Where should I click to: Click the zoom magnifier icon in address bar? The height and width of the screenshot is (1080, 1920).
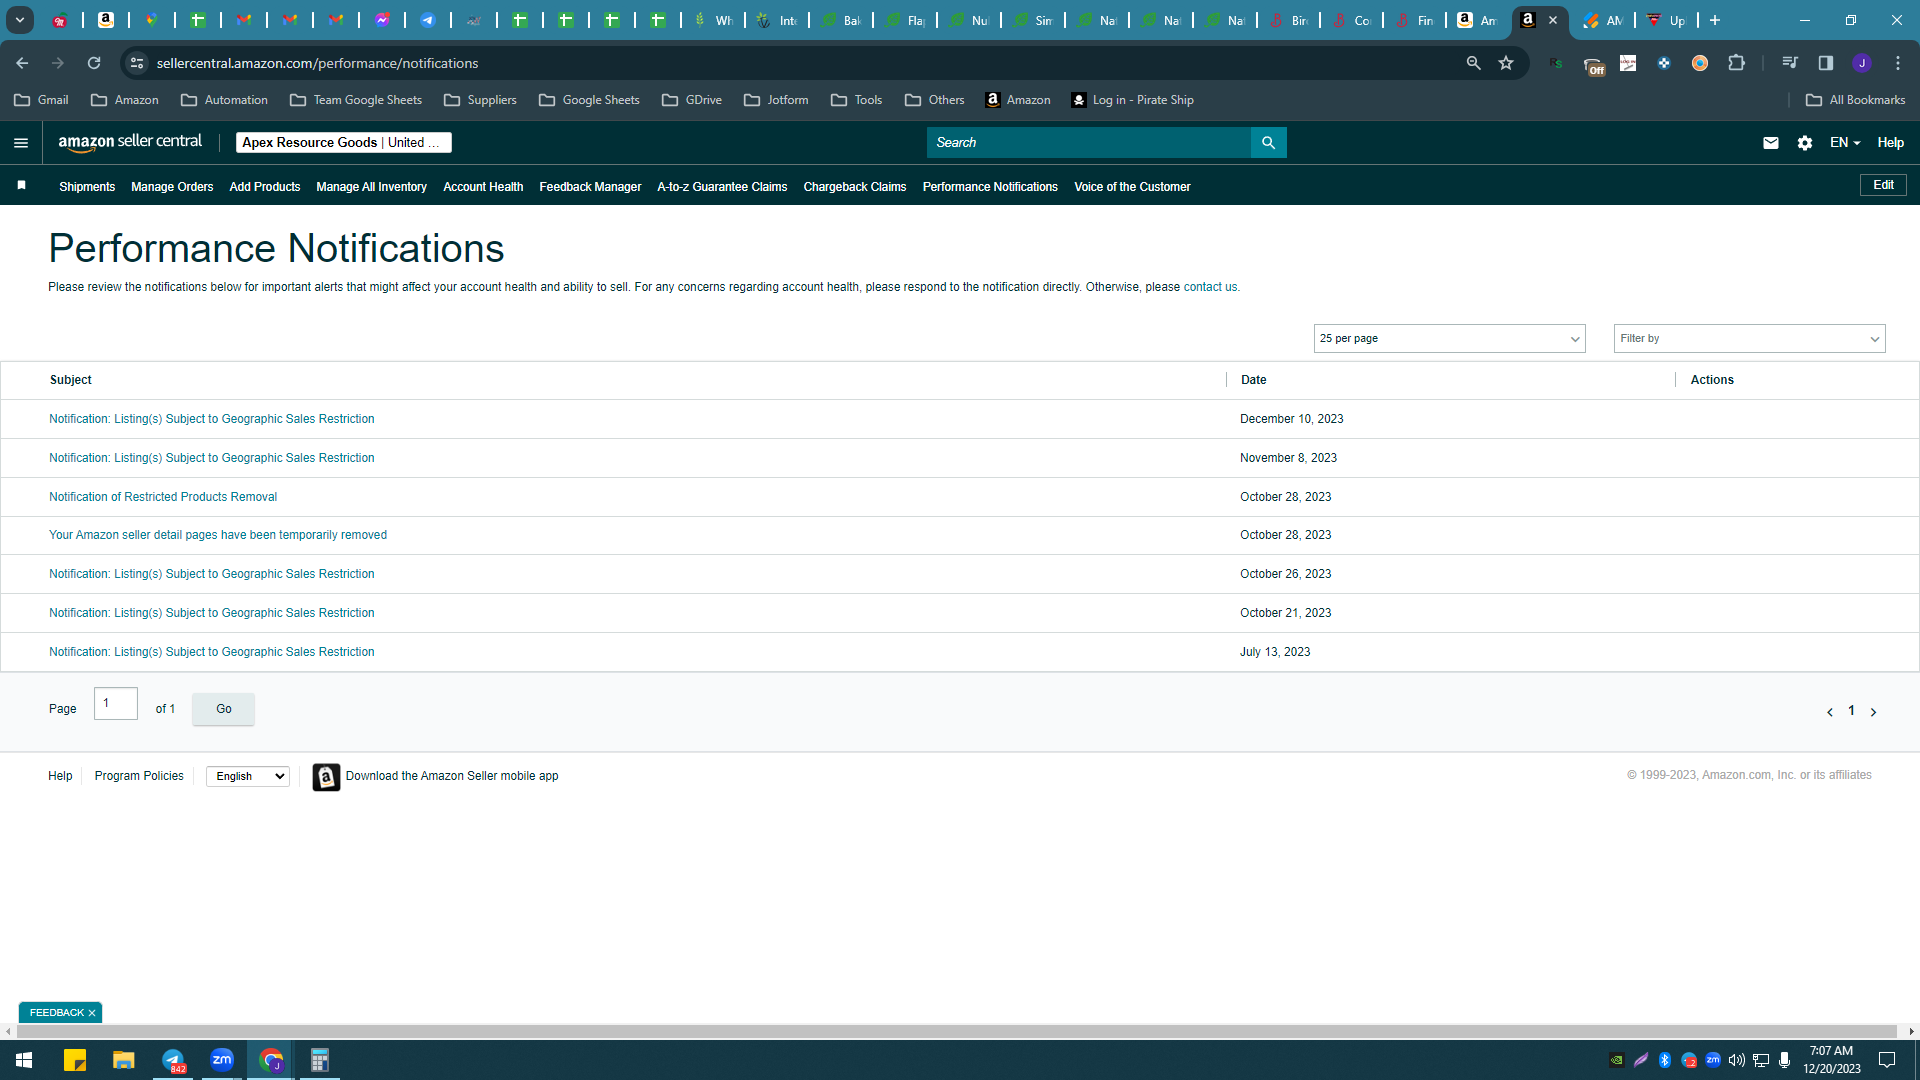tap(1473, 63)
